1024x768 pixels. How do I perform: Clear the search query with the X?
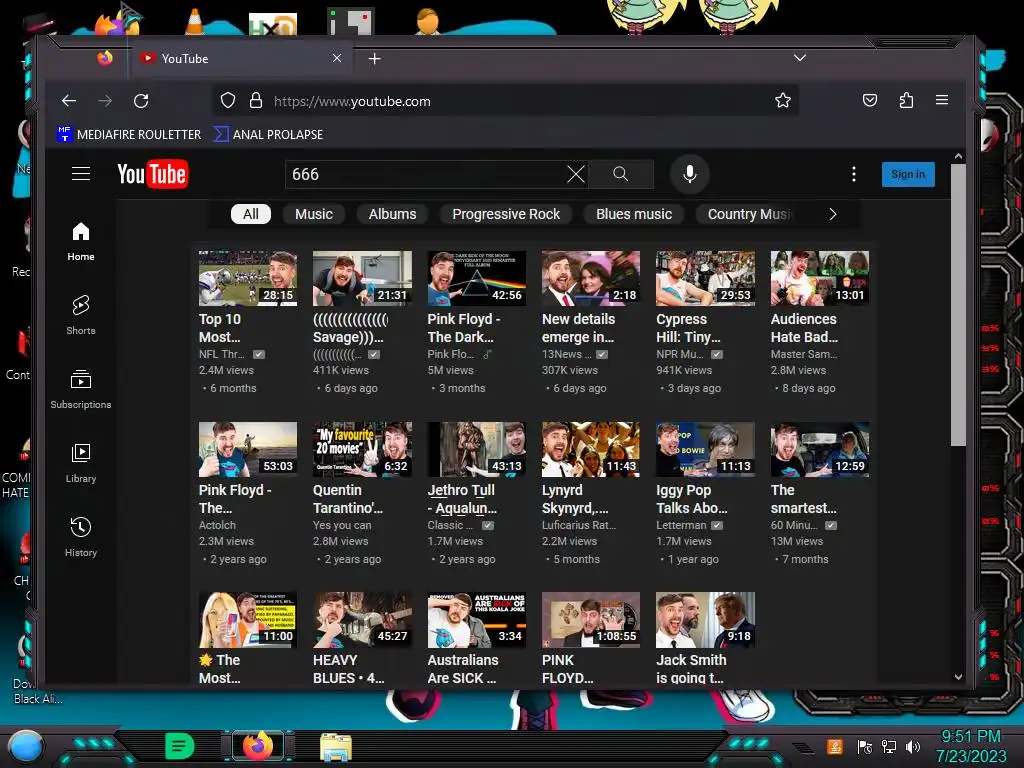[x=575, y=174]
